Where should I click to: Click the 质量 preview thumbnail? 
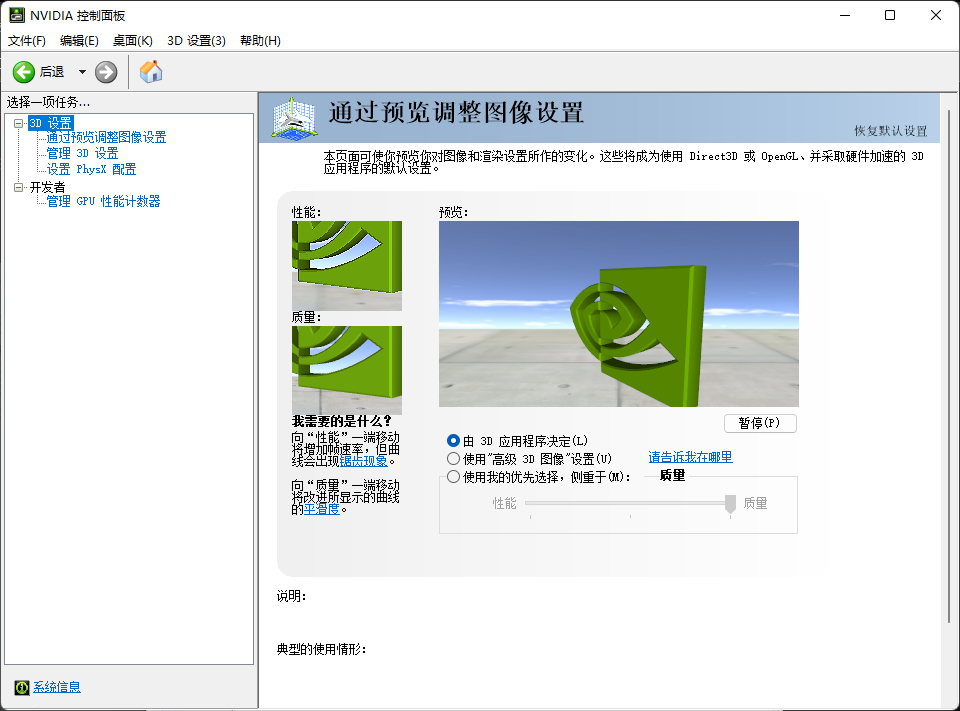346,370
